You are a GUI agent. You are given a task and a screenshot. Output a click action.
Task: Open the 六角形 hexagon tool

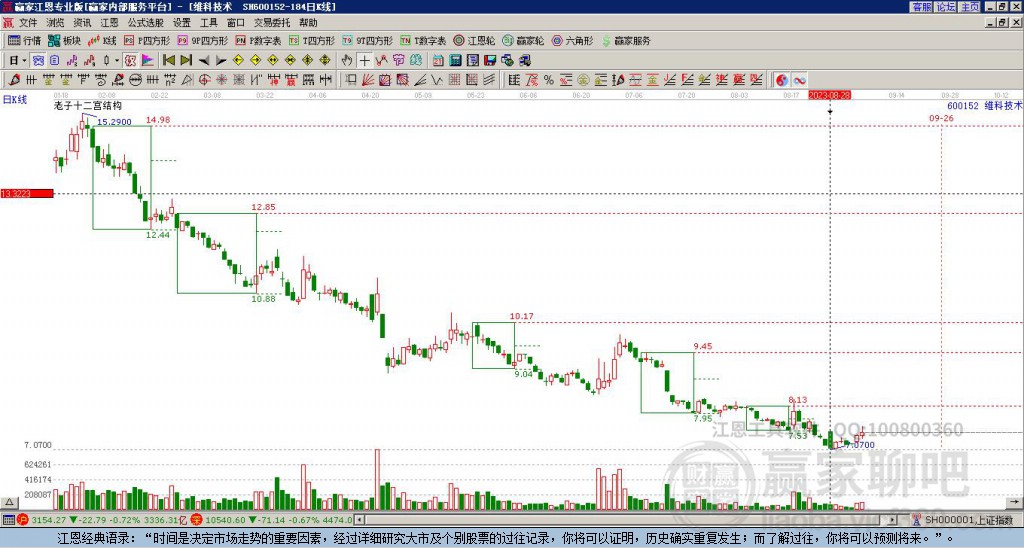coord(573,40)
